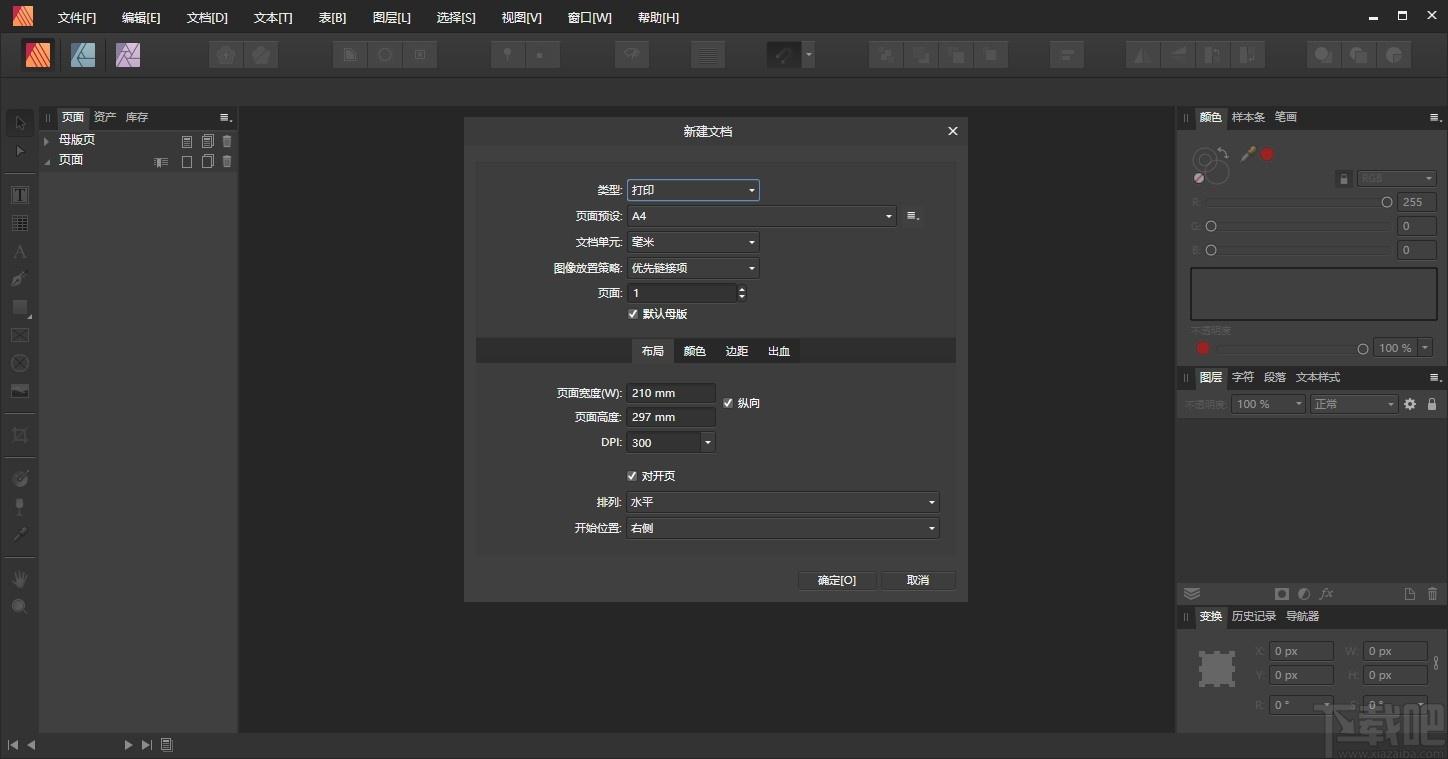Screen dimensions: 1448x759
Task: Switch to Photo persona icon
Action: pyautogui.click(x=127, y=55)
